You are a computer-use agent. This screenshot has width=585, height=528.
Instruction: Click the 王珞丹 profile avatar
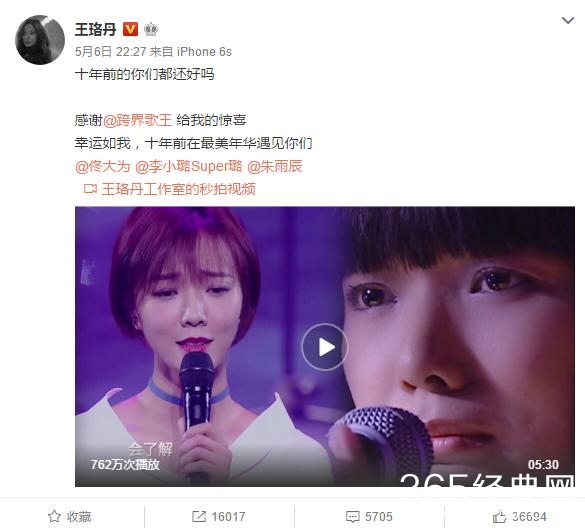pyautogui.click(x=40, y=40)
